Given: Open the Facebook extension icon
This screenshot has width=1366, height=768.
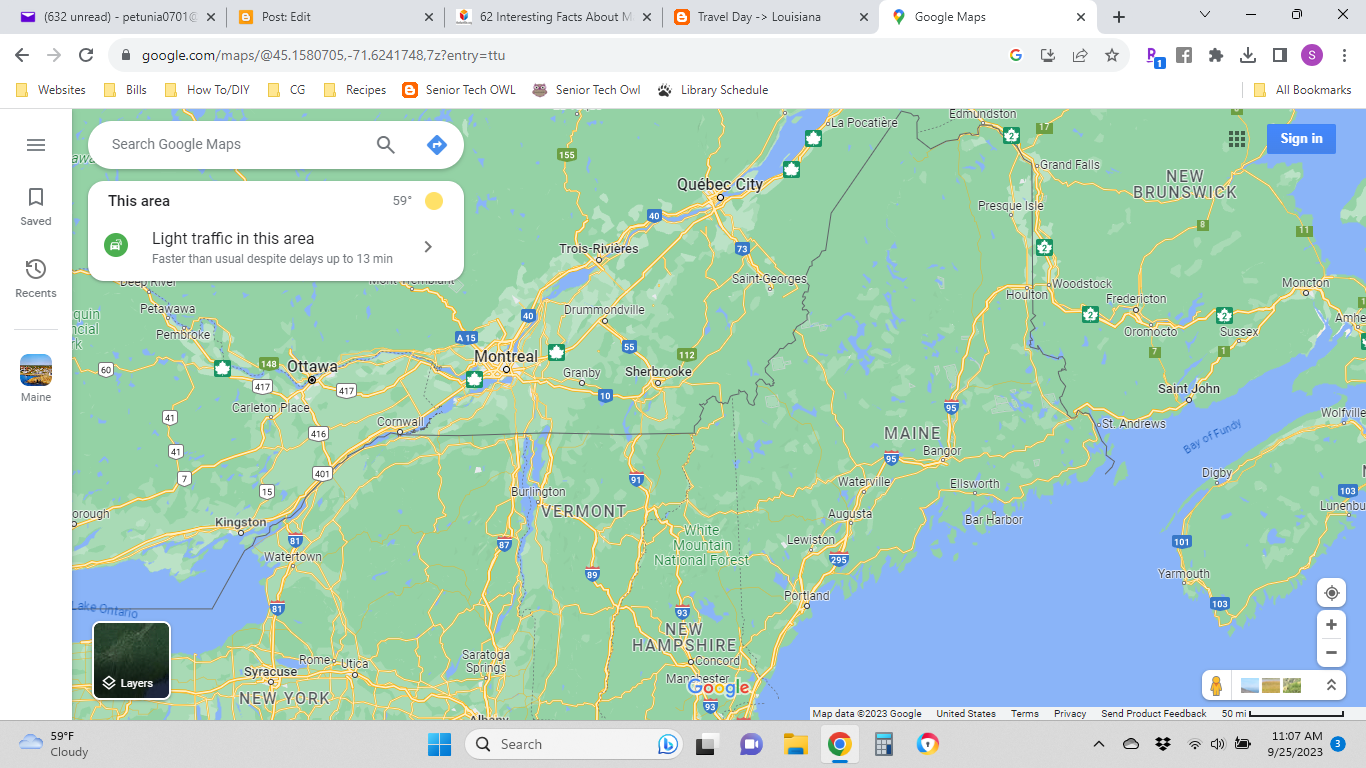Looking at the screenshot, I should [x=1184, y=55].
